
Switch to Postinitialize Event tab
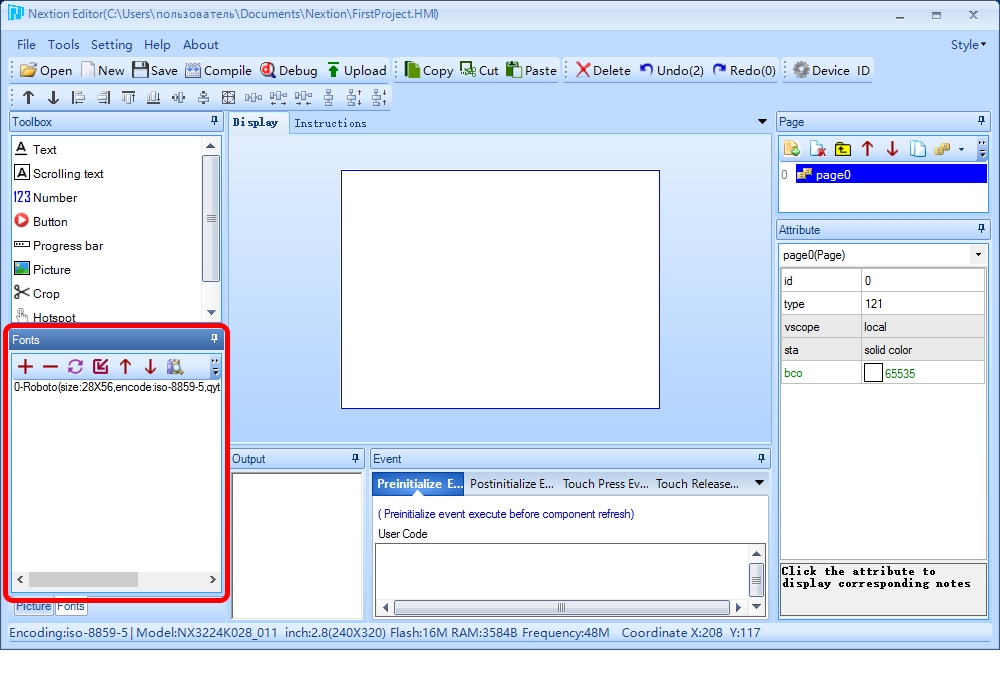coord(511,483)
